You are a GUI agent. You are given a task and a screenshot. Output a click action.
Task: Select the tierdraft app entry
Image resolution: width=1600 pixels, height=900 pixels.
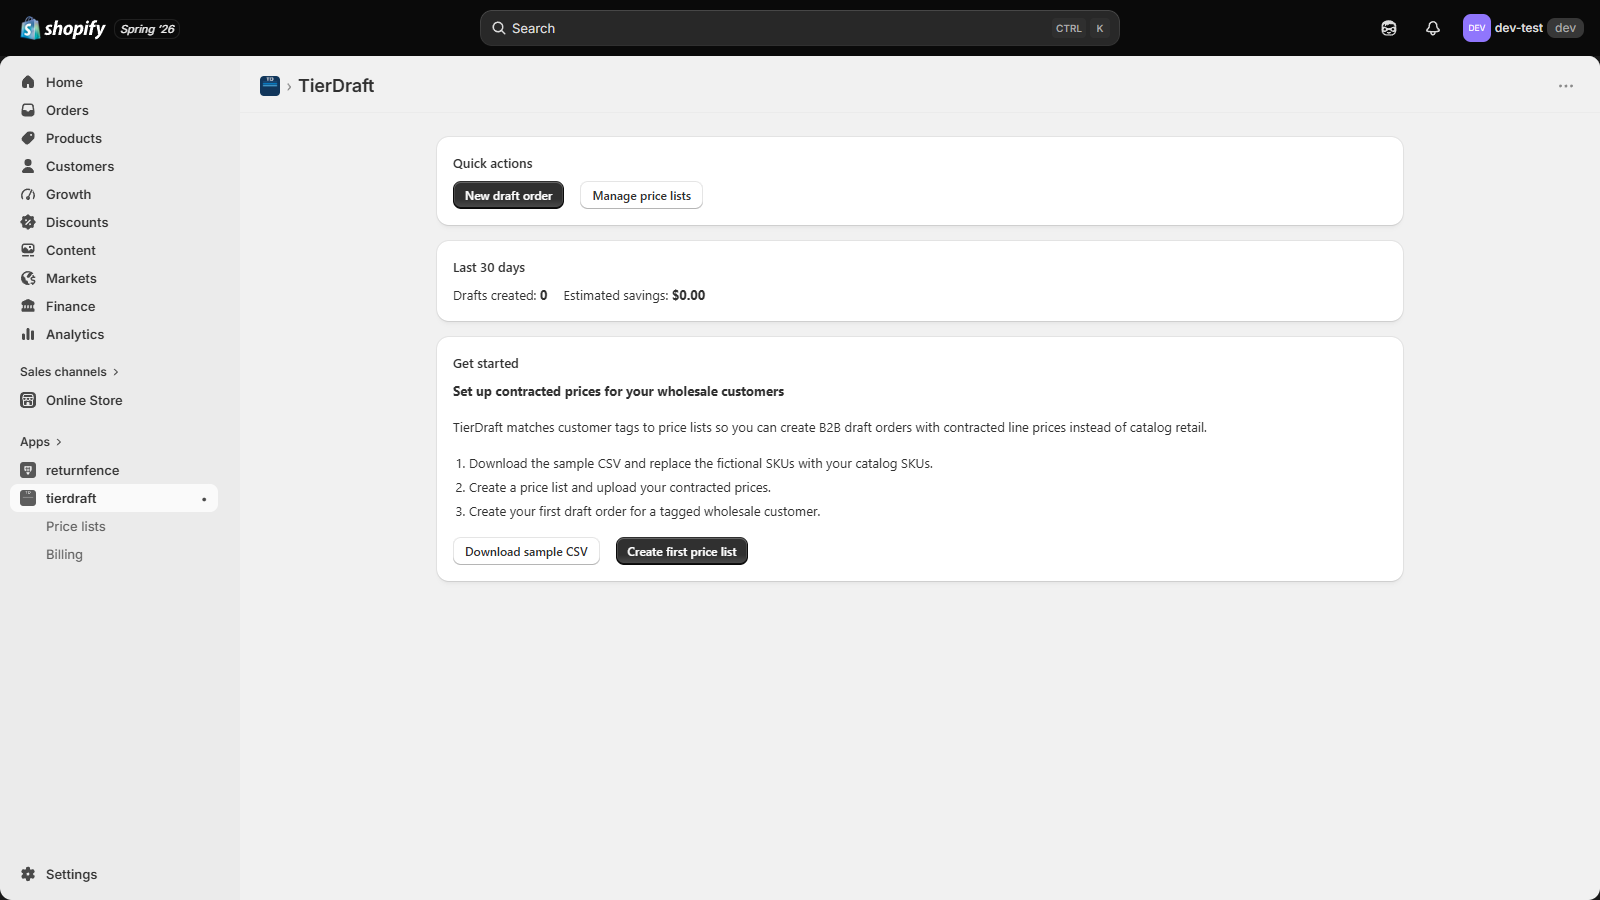coord(114,498)
